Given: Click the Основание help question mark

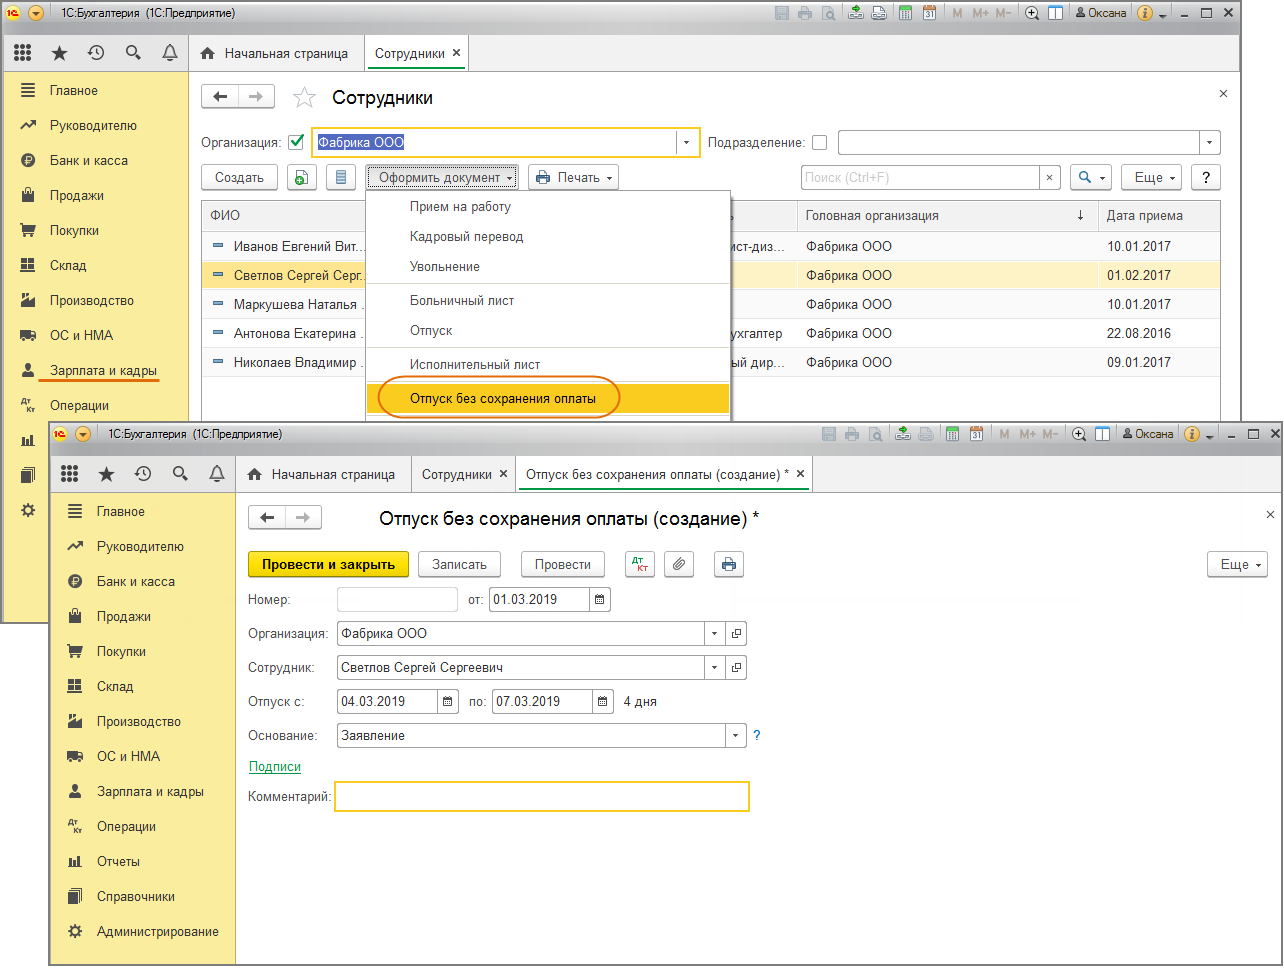Looking at the screenshot, I should coord(757,735).
